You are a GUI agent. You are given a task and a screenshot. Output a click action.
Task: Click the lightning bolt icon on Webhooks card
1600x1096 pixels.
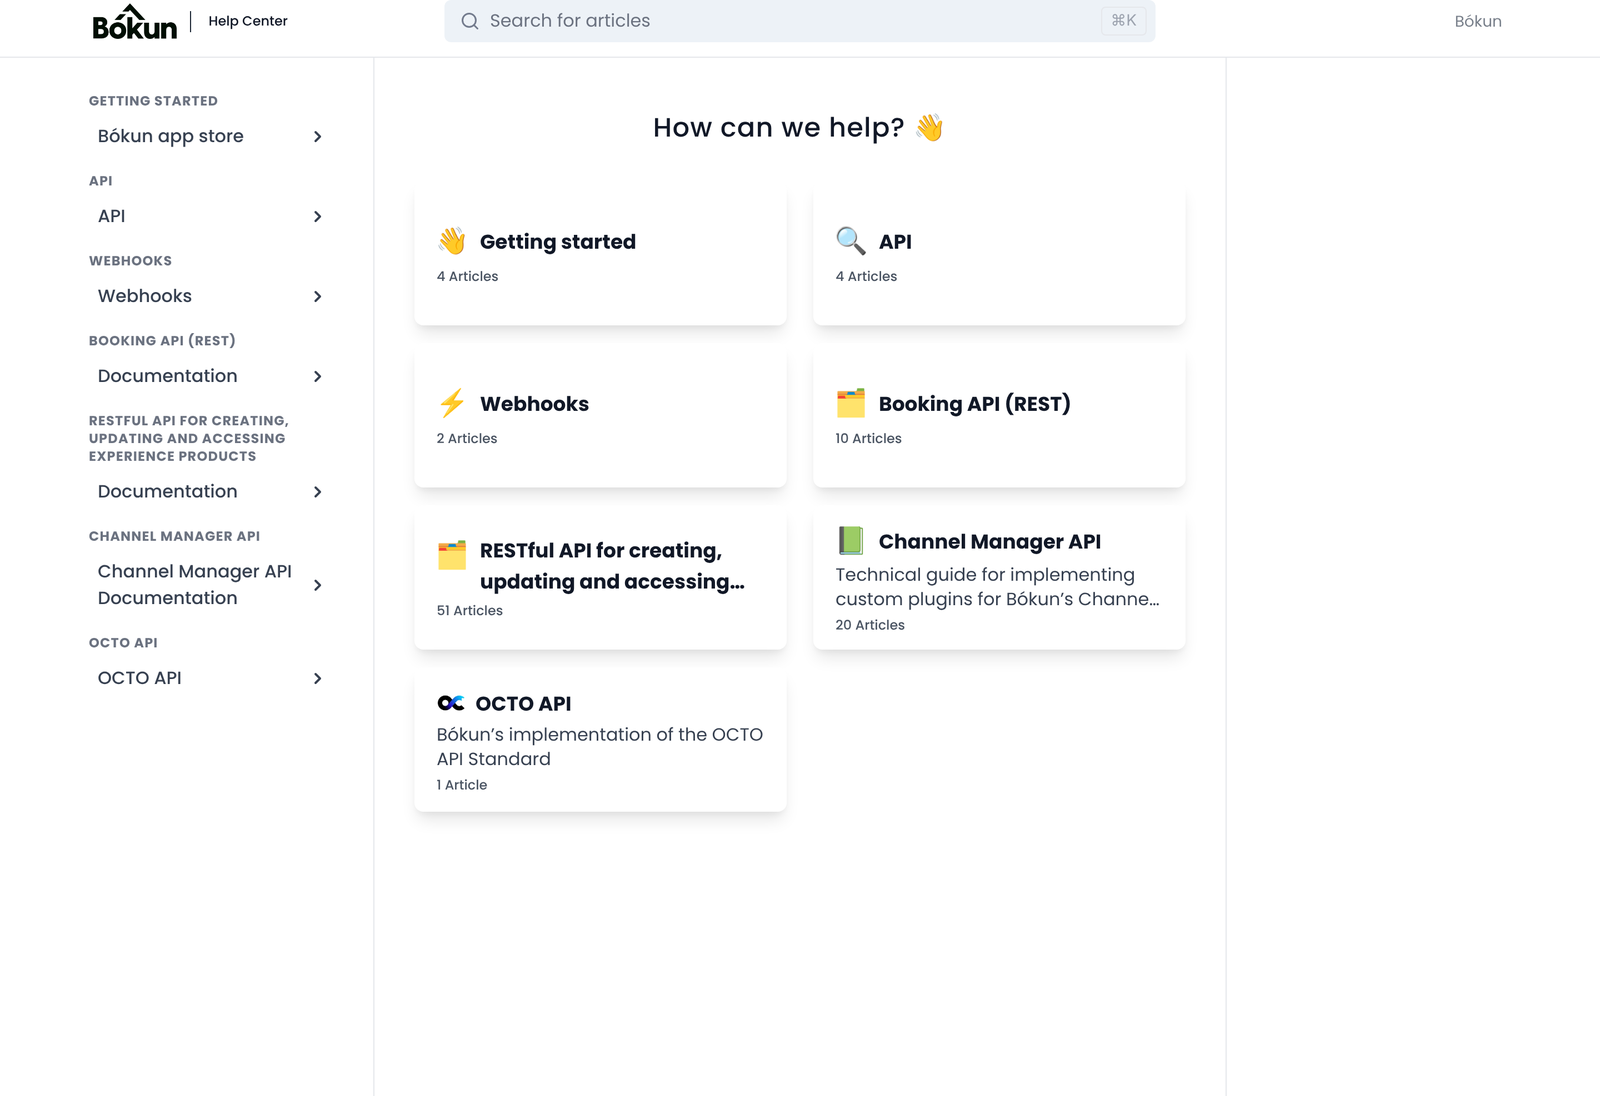coord(452,403)
